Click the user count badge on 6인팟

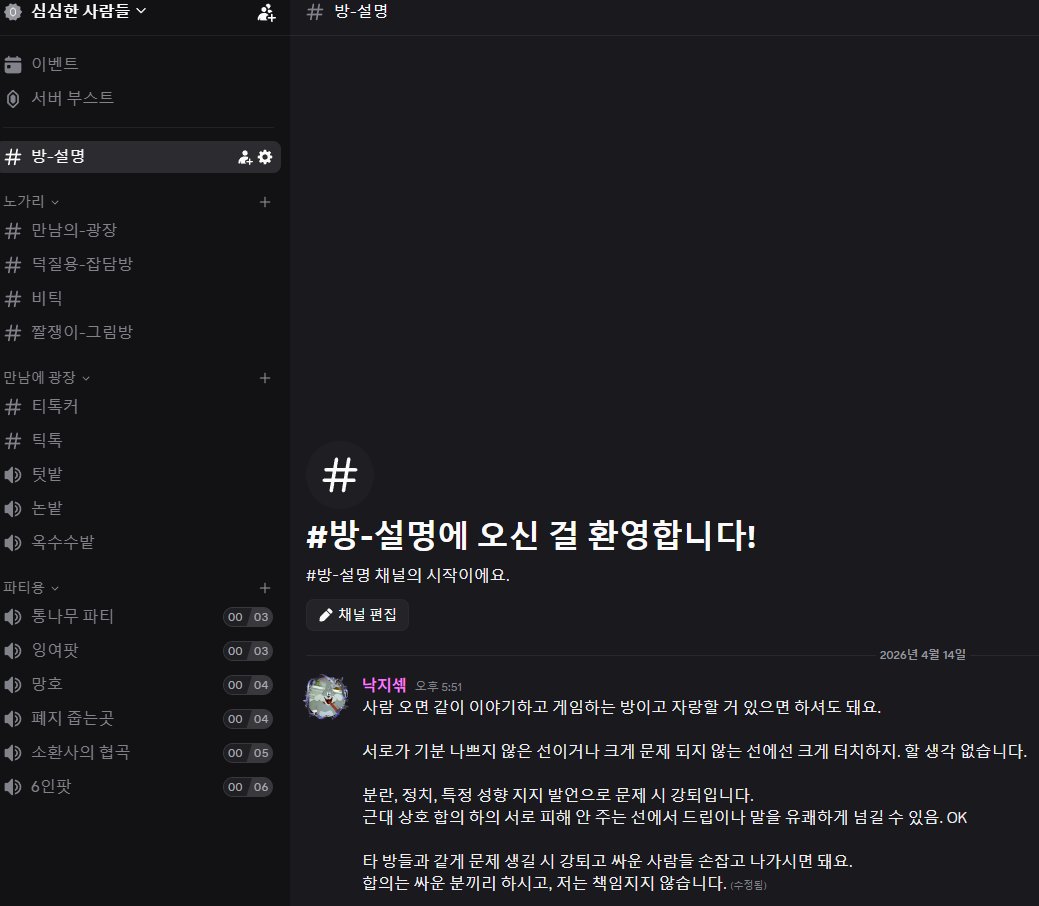(x=247, y=787)
